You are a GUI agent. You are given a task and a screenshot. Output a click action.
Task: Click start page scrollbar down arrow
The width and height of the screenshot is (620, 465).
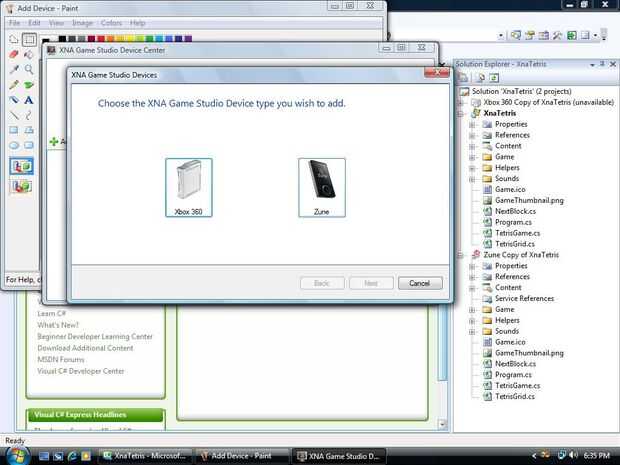(442, 425)
